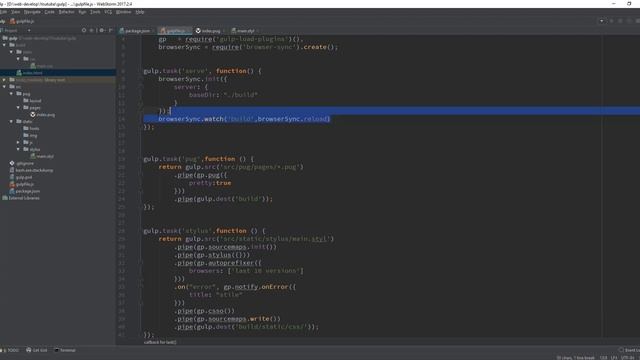Switch to the main.styl editor tab

(243, 31)
